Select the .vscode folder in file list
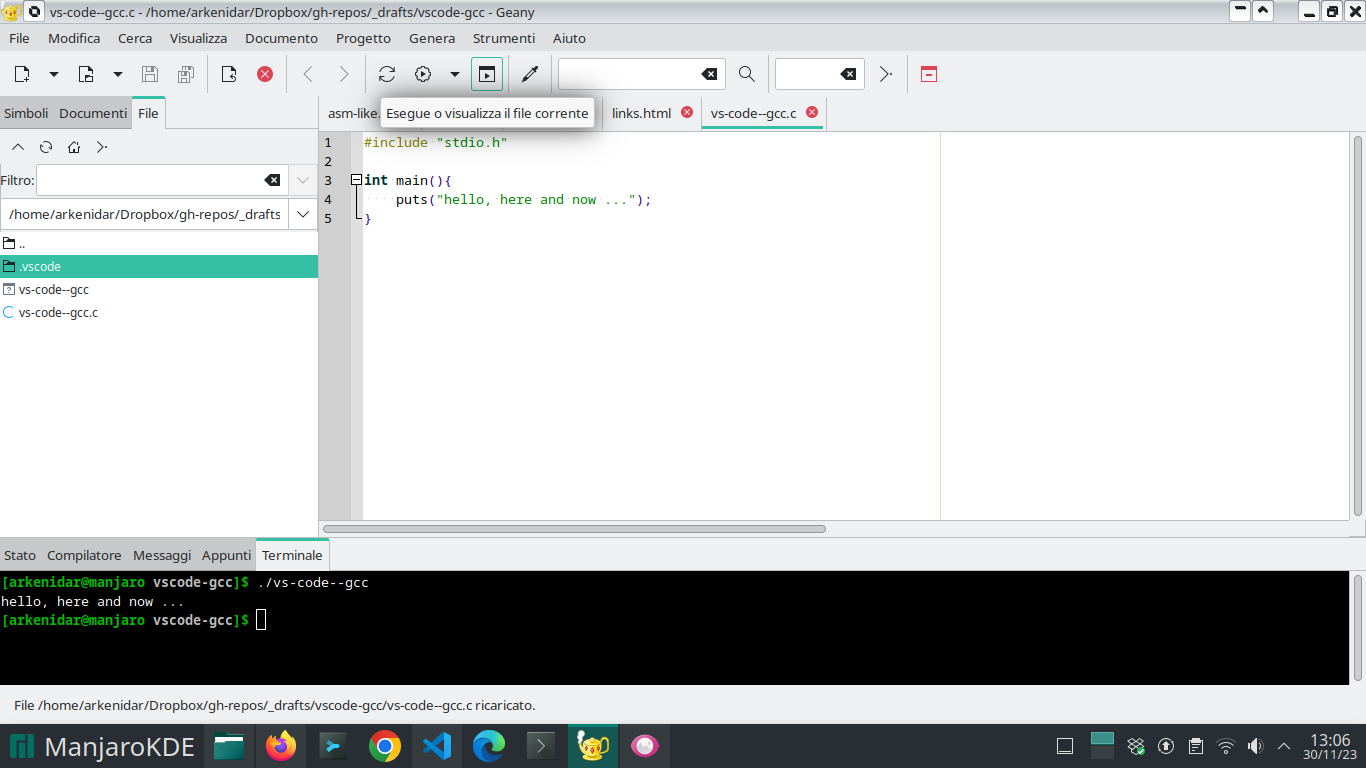 (159, 266)
